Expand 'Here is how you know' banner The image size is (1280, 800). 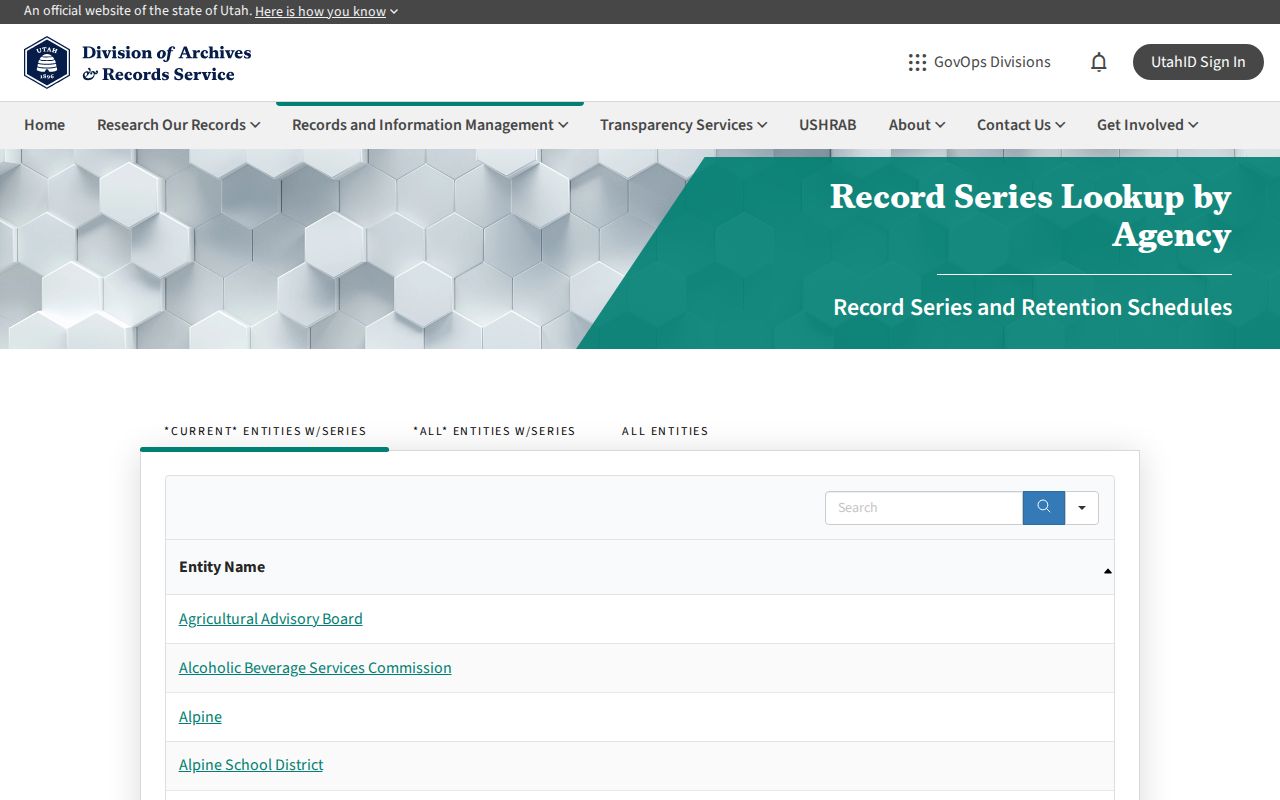326,11
